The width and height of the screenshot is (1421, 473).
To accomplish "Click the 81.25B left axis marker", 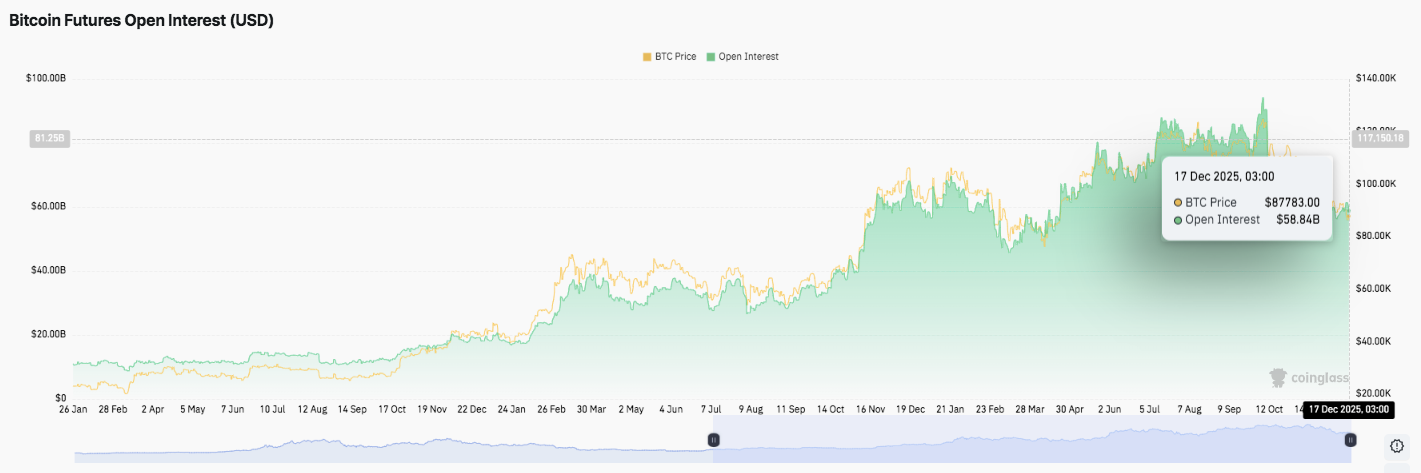I will point(49,139).
